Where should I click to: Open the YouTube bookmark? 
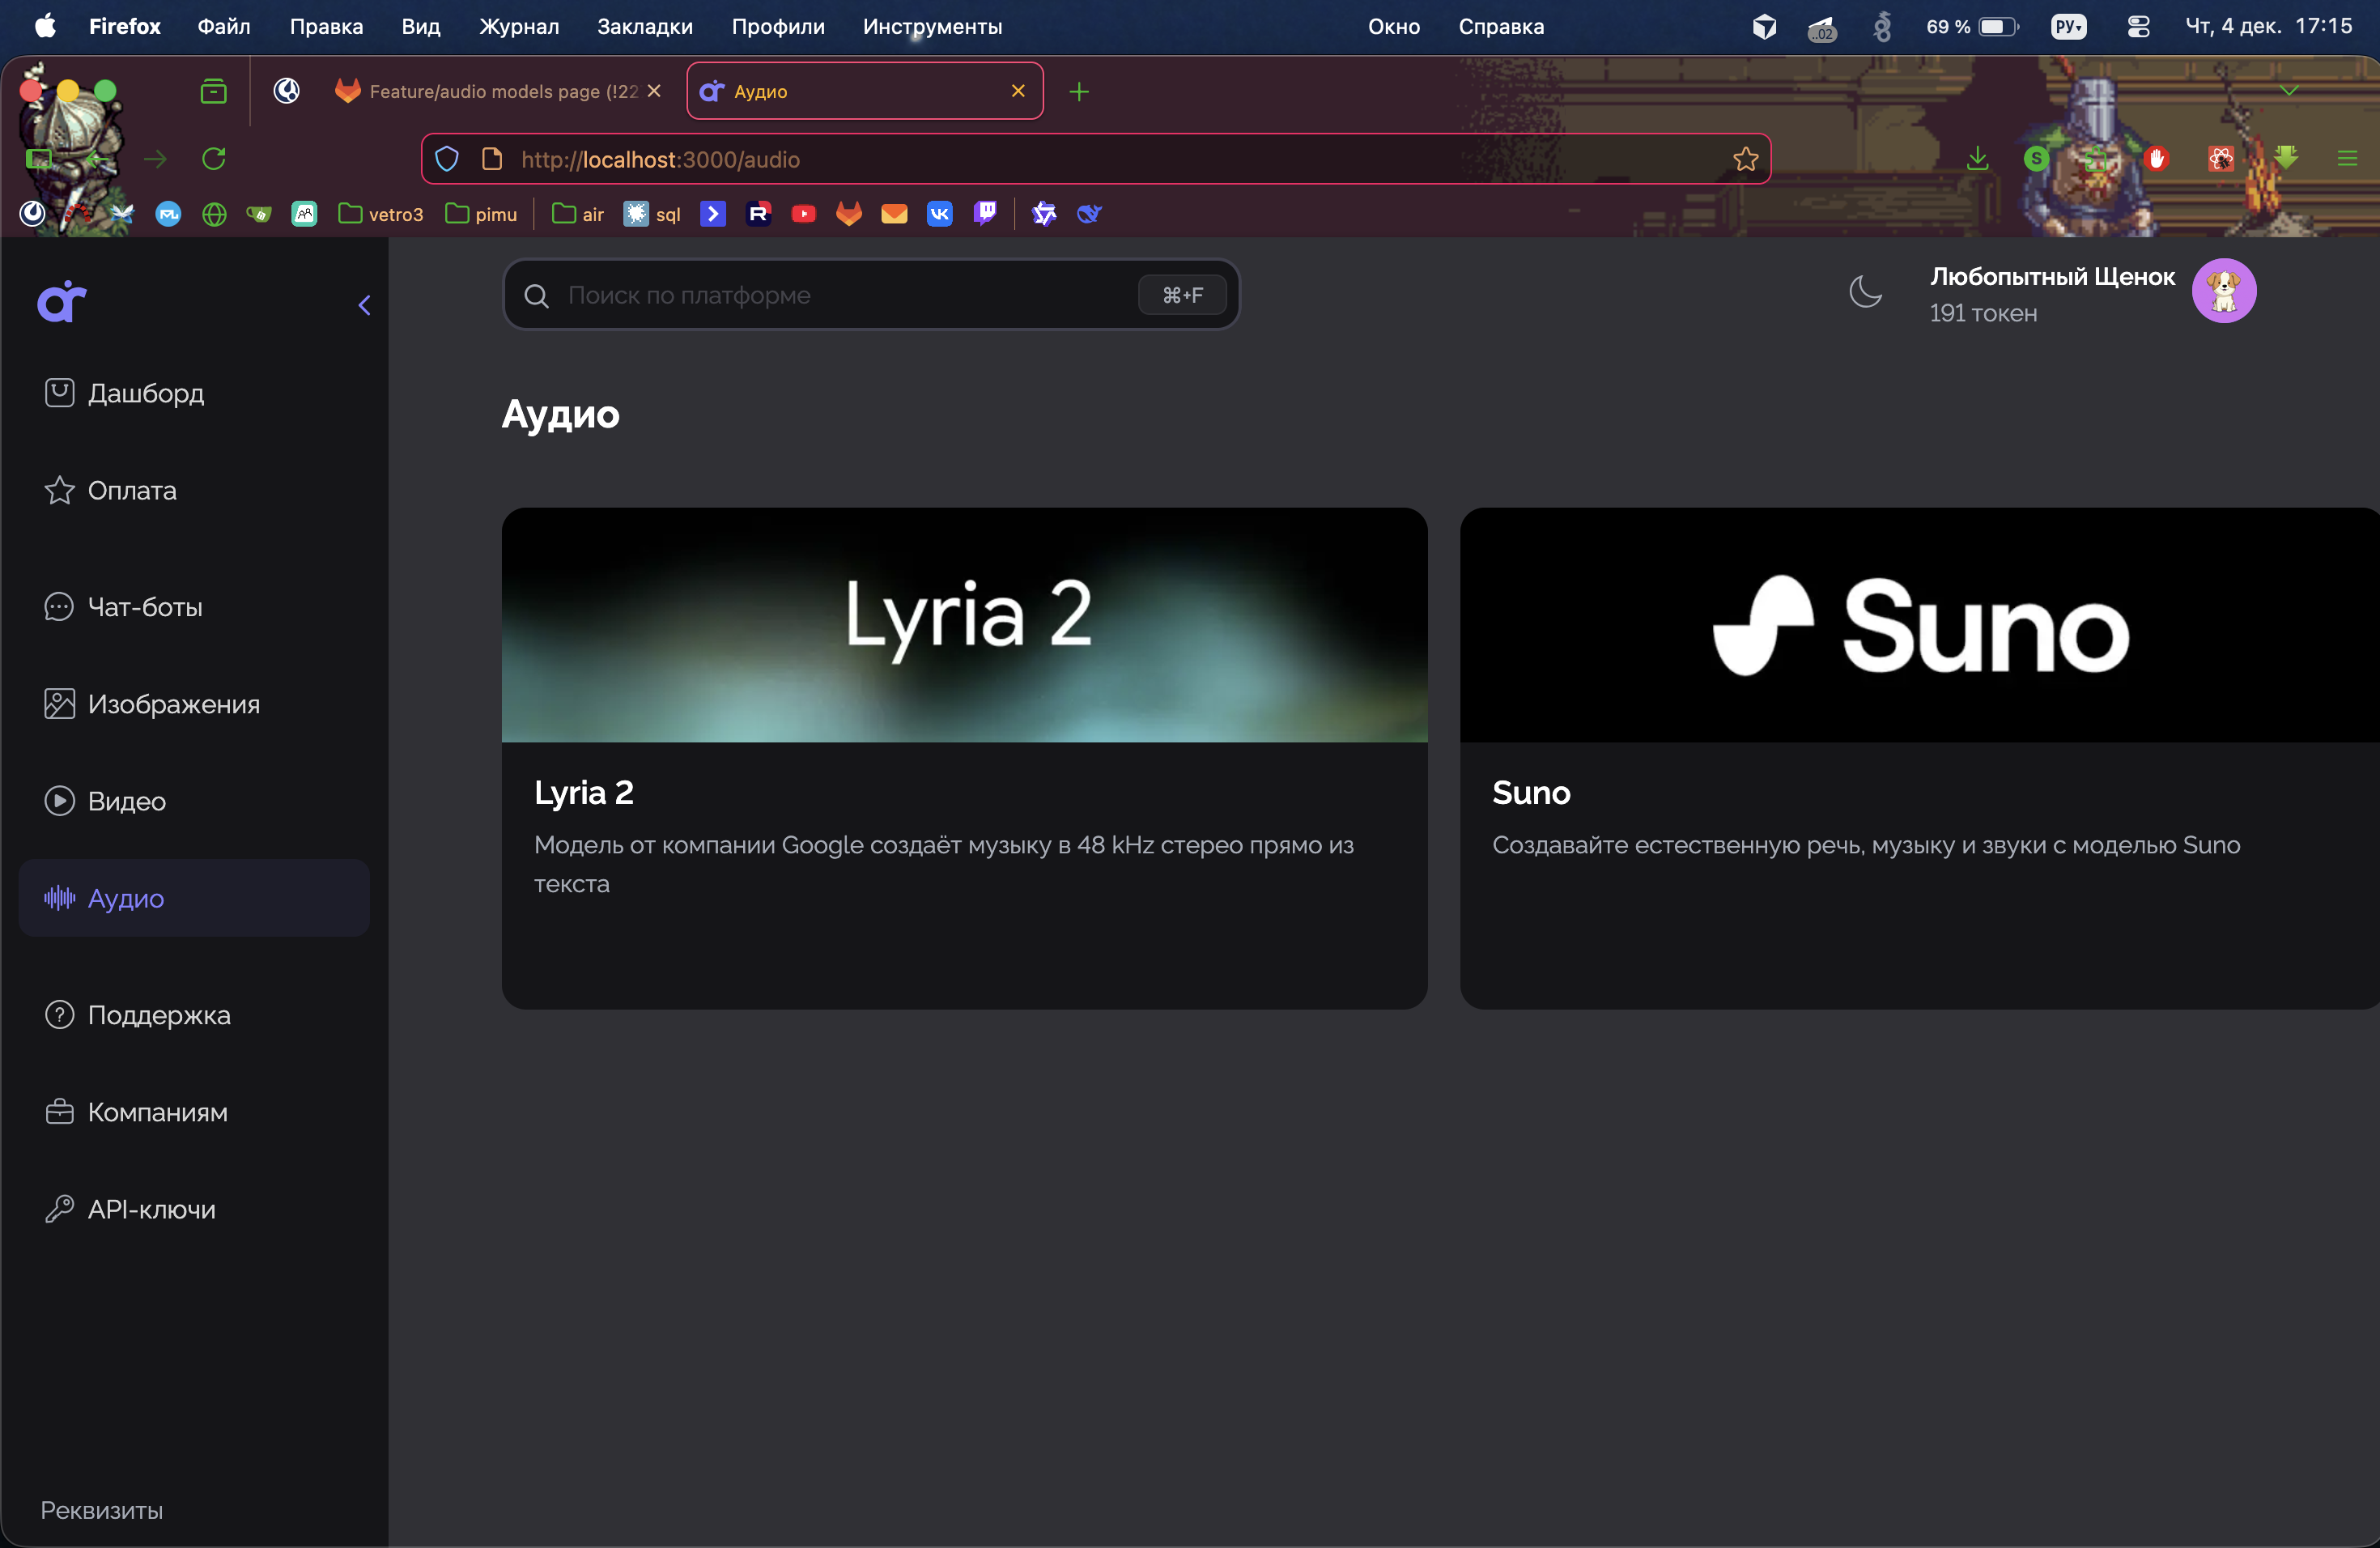click(x=803, y=214)
